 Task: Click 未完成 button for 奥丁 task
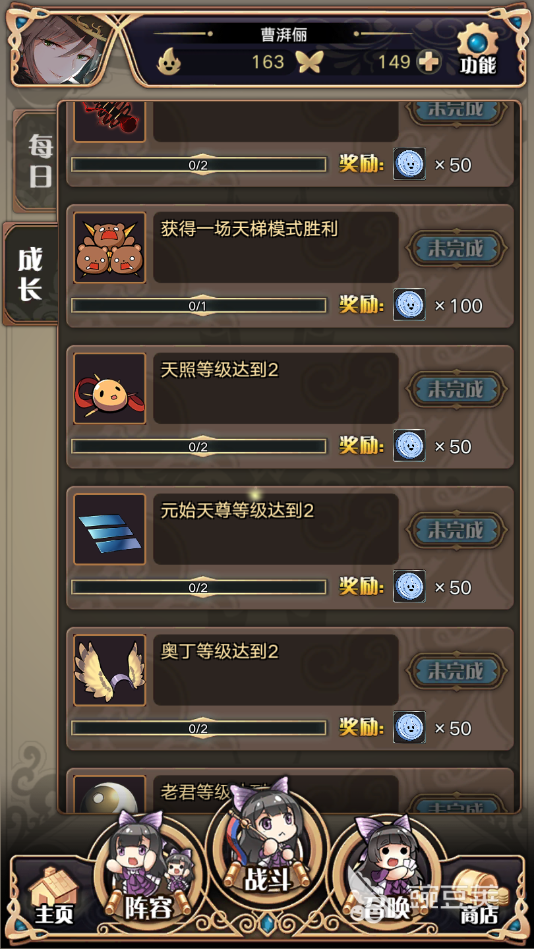[456, 671]
